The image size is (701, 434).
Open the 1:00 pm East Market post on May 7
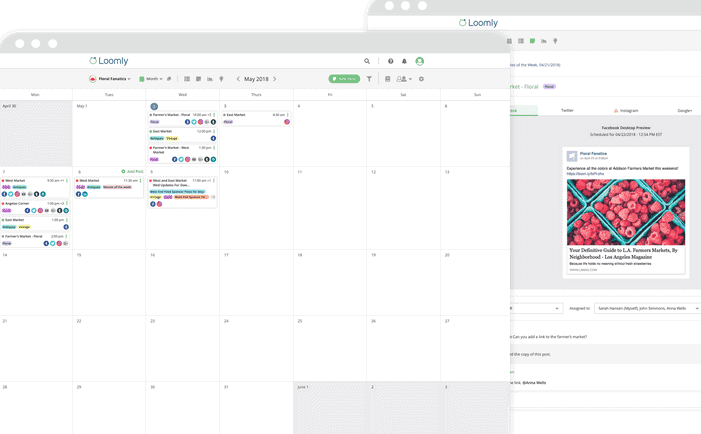[35, 223]
